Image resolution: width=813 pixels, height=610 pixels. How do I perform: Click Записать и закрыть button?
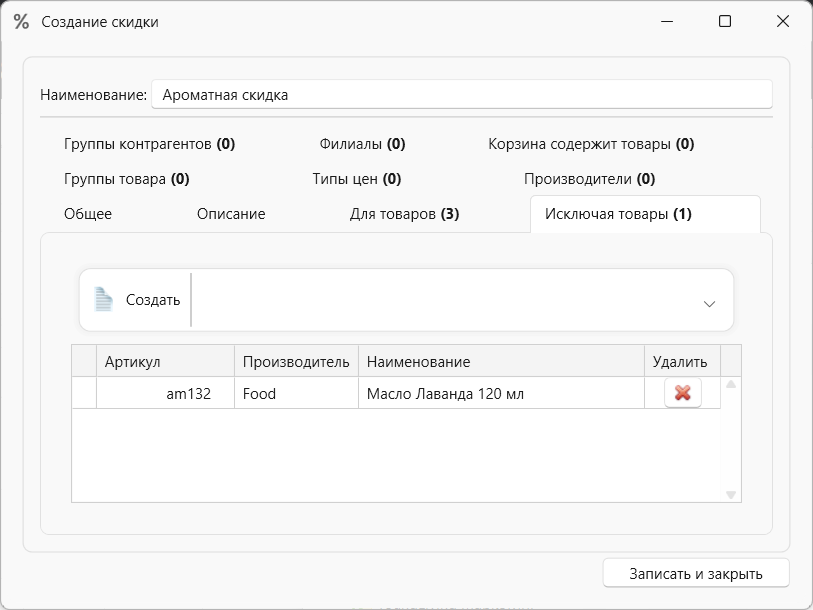(696, 573)
